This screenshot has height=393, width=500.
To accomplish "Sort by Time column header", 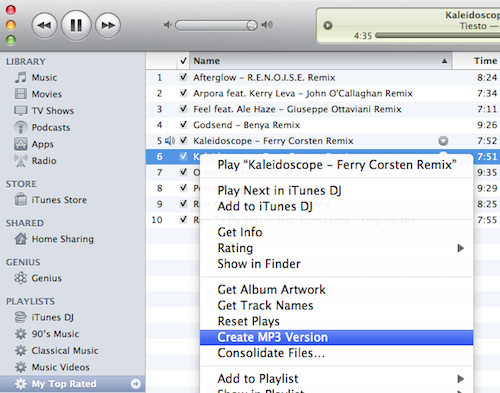I will coord(477,61).
